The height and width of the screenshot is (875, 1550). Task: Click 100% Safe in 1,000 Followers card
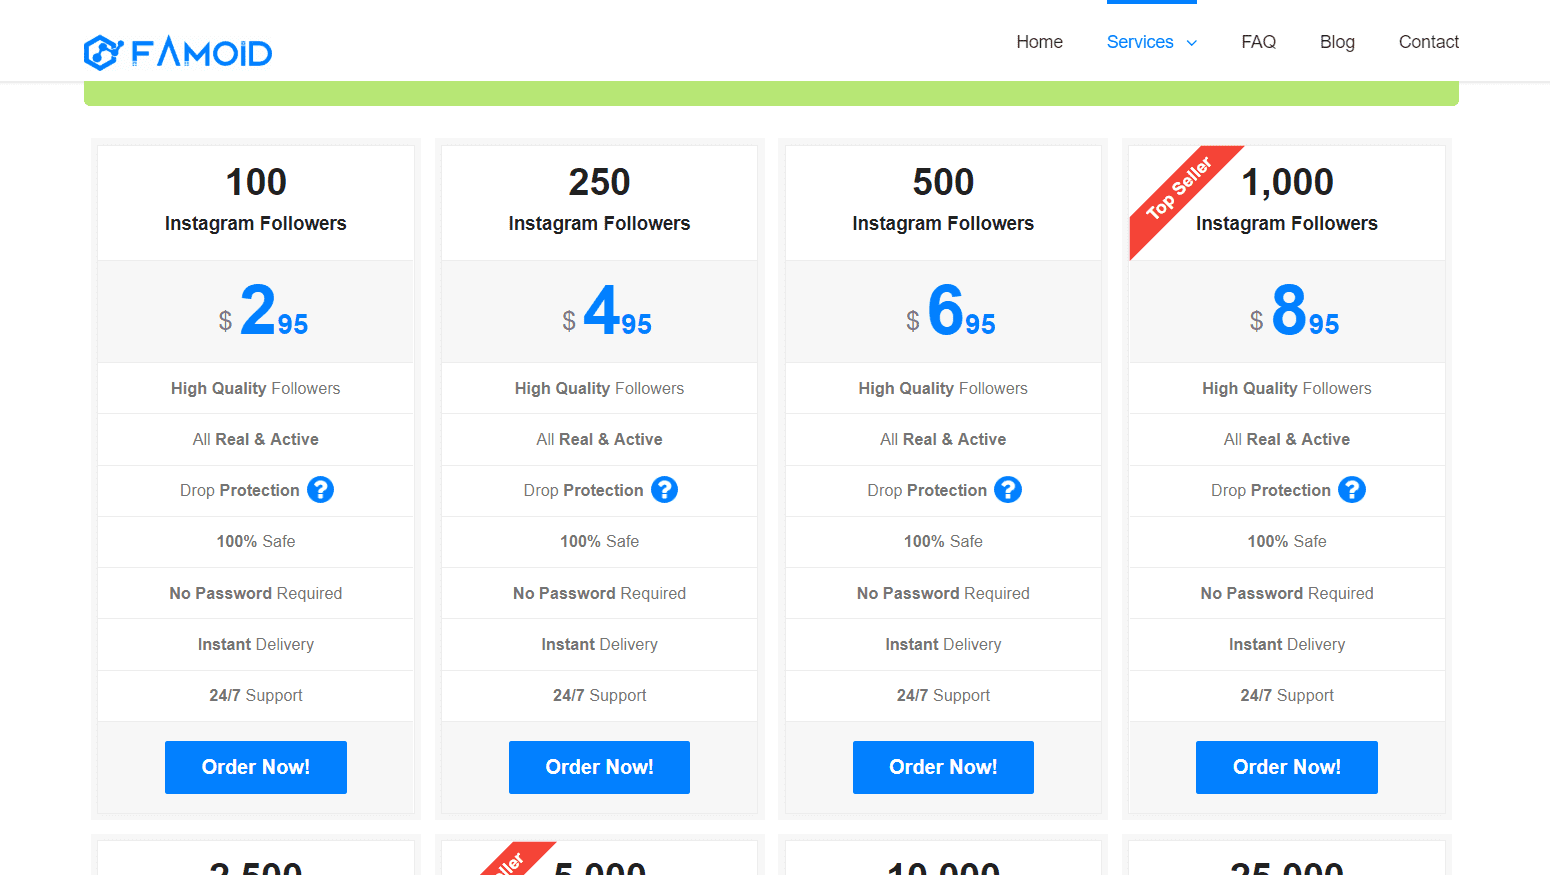click(x=1287, y=541)
